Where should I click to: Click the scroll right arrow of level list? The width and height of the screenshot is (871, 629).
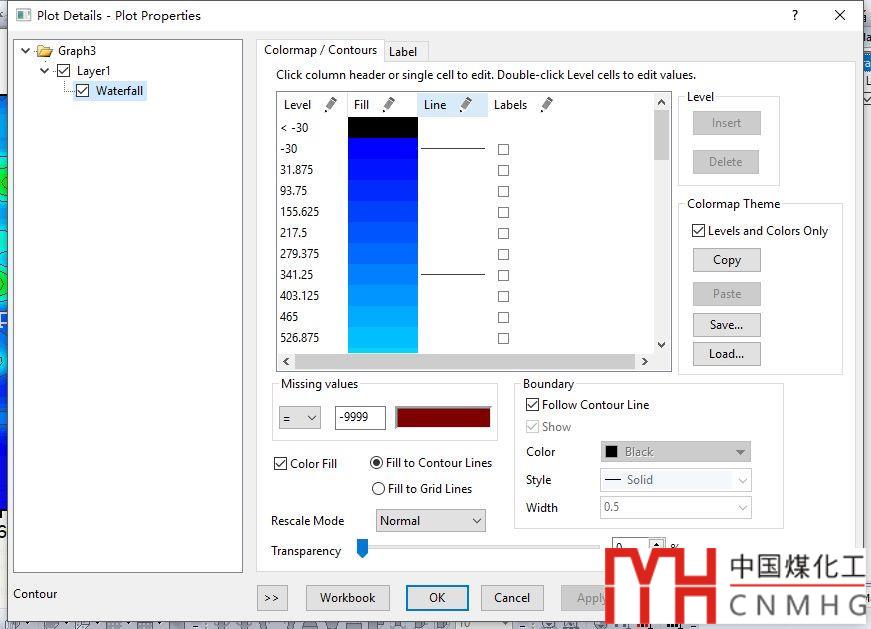tap(644, 361)
